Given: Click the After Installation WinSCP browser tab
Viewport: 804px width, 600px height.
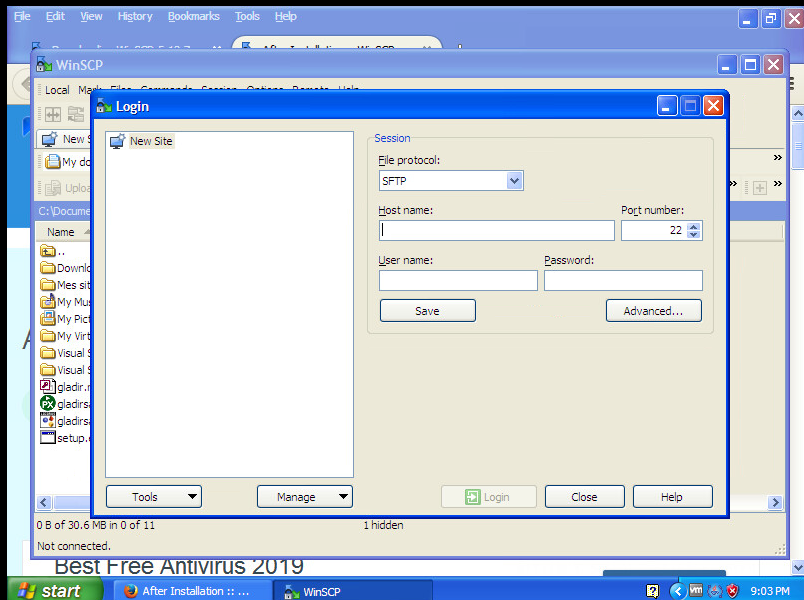Looking at the screenshot, I should coord(336,43).
